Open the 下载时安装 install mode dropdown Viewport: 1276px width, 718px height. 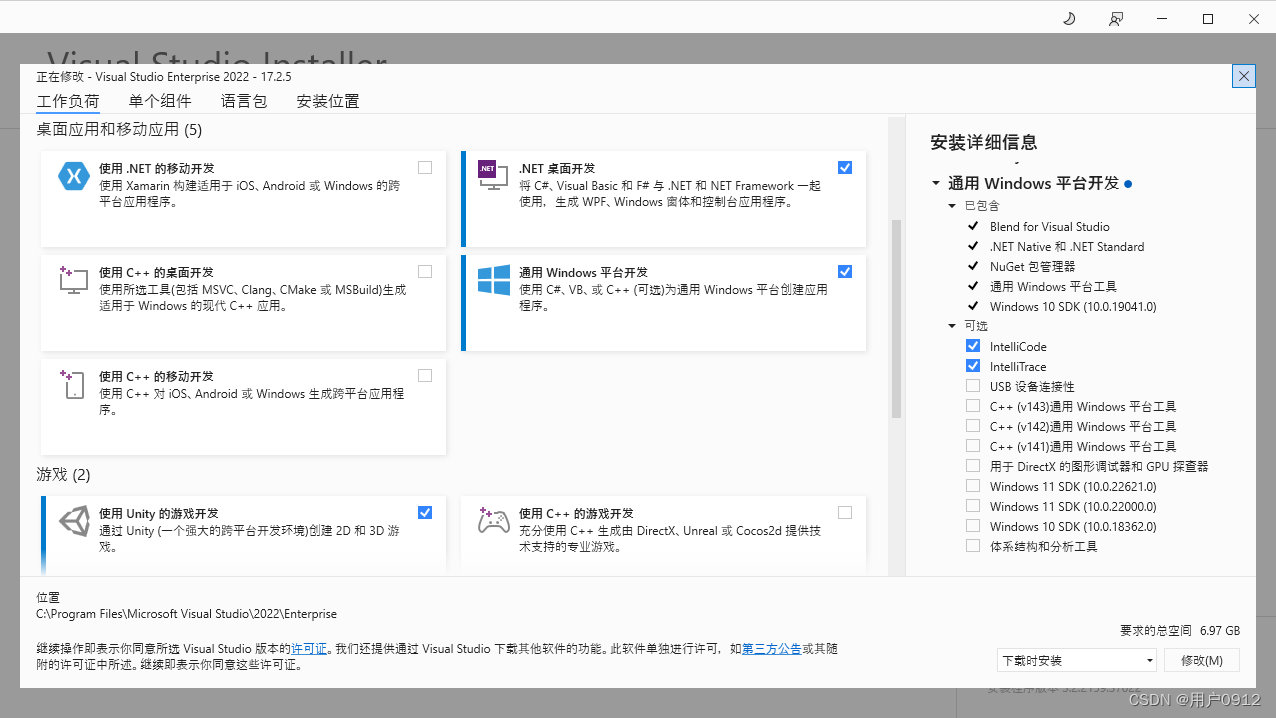click(x=1077, y=660)
